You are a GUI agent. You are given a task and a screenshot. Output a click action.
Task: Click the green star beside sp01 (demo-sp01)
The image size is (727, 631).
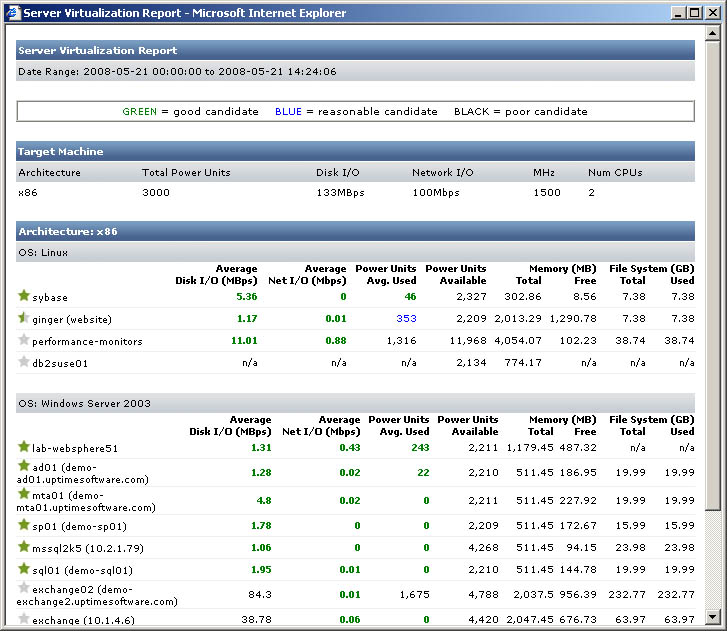[24, 524]
